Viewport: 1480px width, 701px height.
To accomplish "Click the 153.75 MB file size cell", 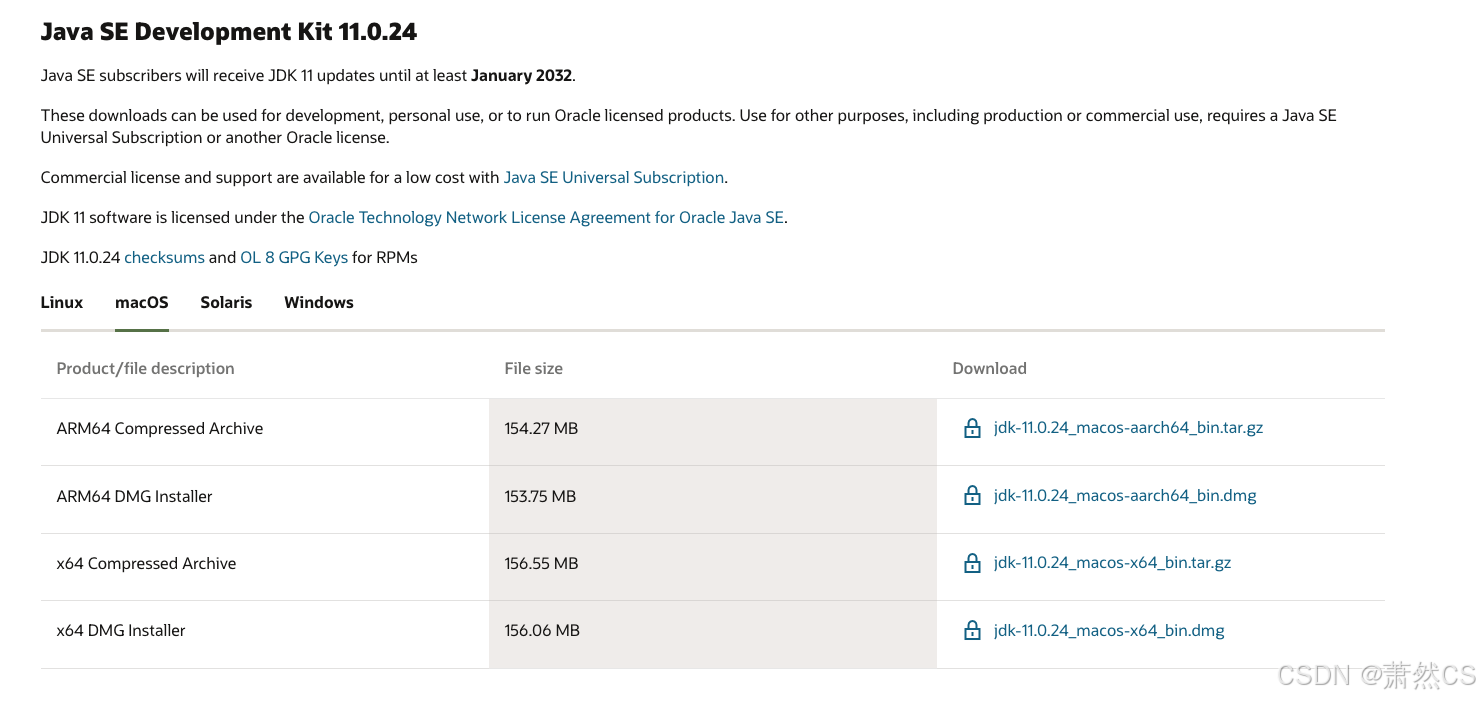I will [713, 499].
